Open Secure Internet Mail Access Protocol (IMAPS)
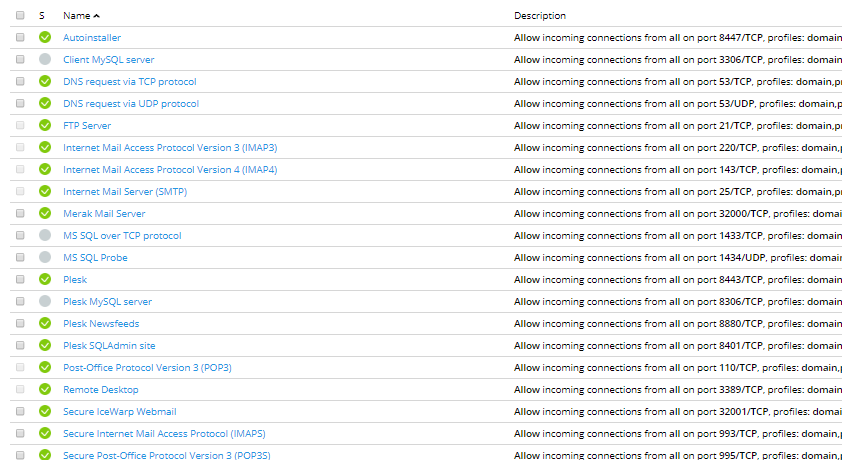The image size is (842, 460). point(164,434)
